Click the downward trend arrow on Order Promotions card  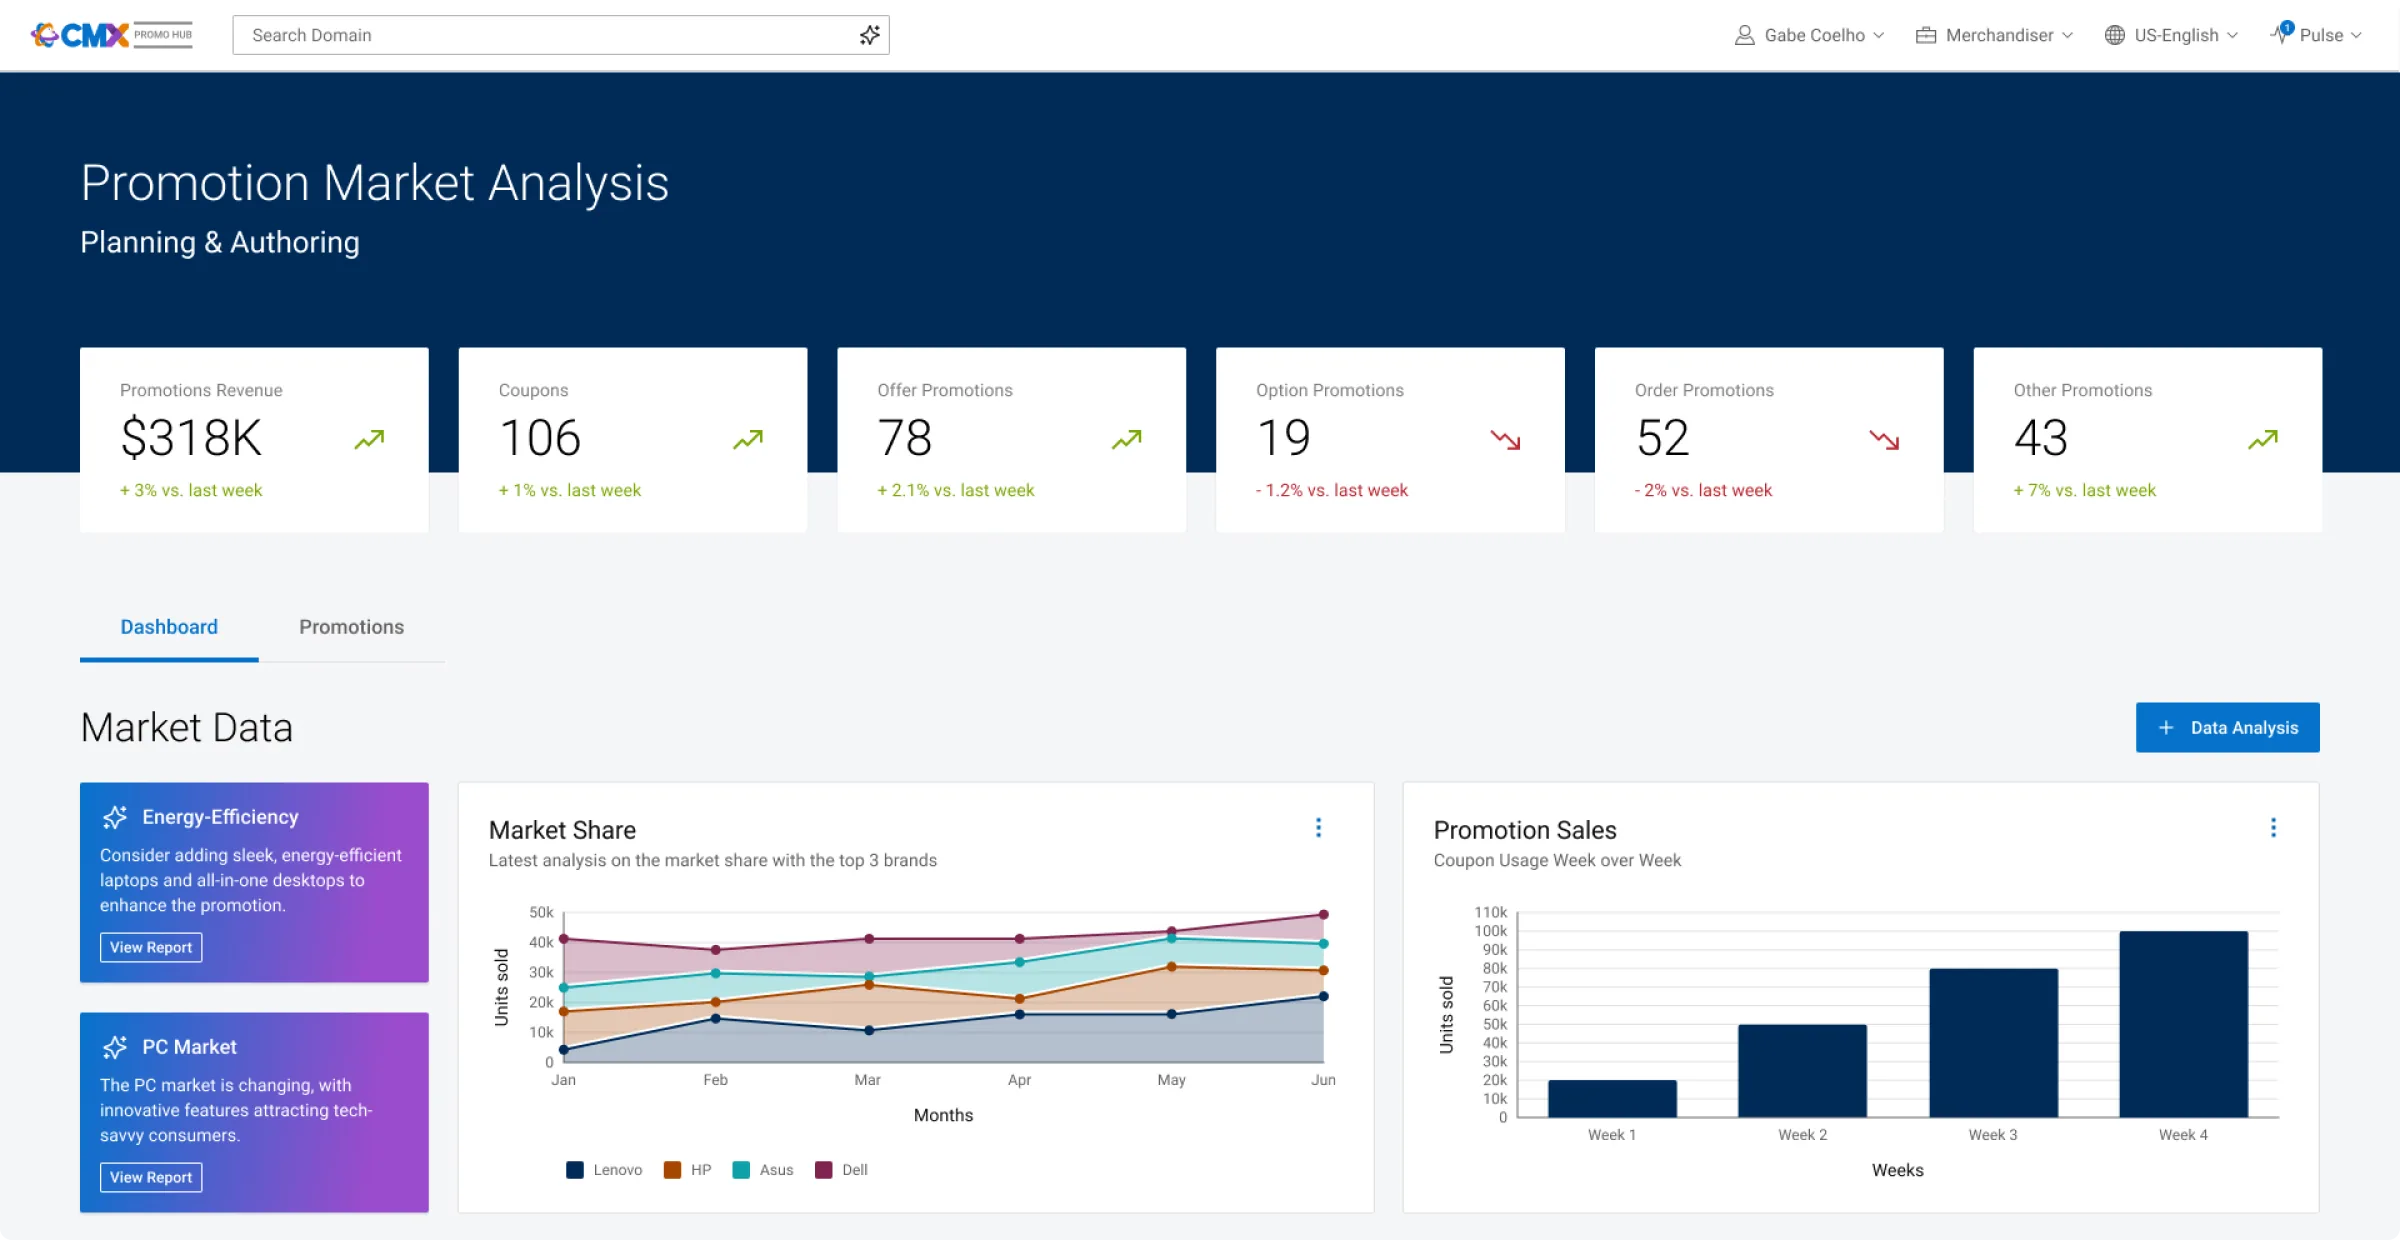pos(1884,440)
